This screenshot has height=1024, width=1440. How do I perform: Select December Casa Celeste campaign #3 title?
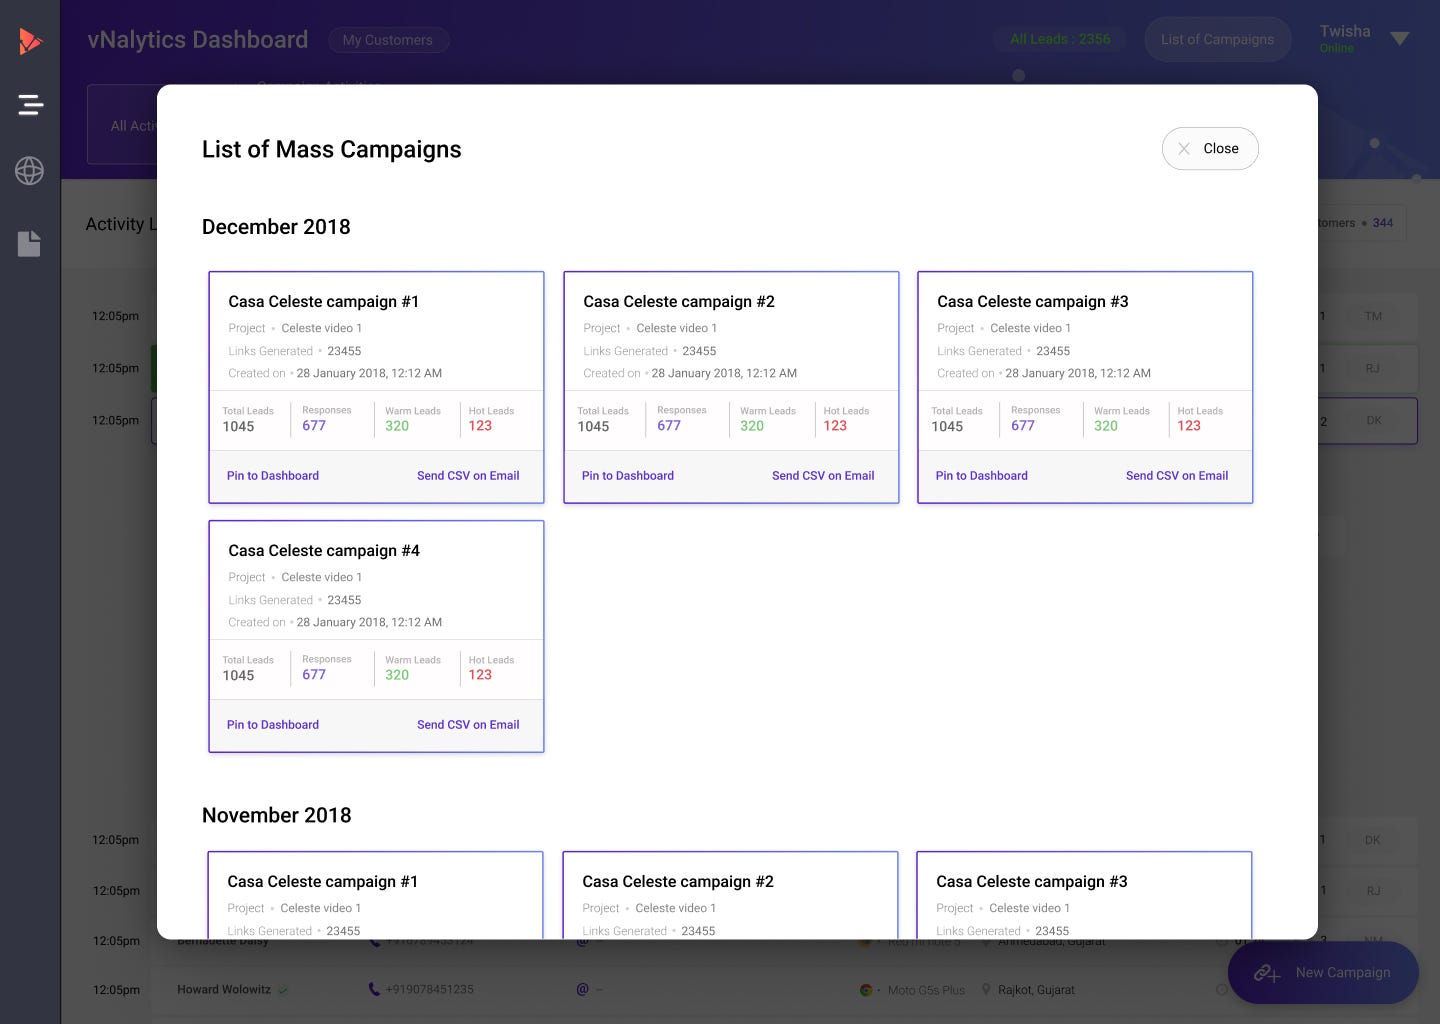click(x=1033, y=302)
